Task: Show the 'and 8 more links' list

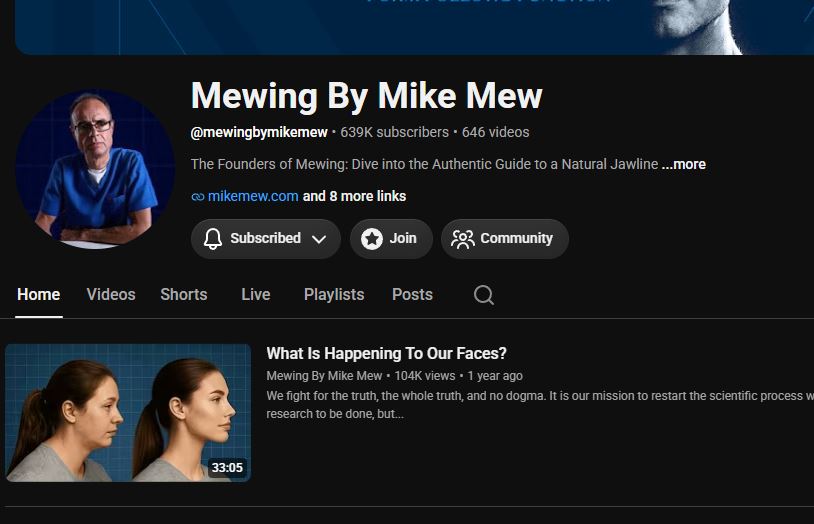Action: pos(354,196)
